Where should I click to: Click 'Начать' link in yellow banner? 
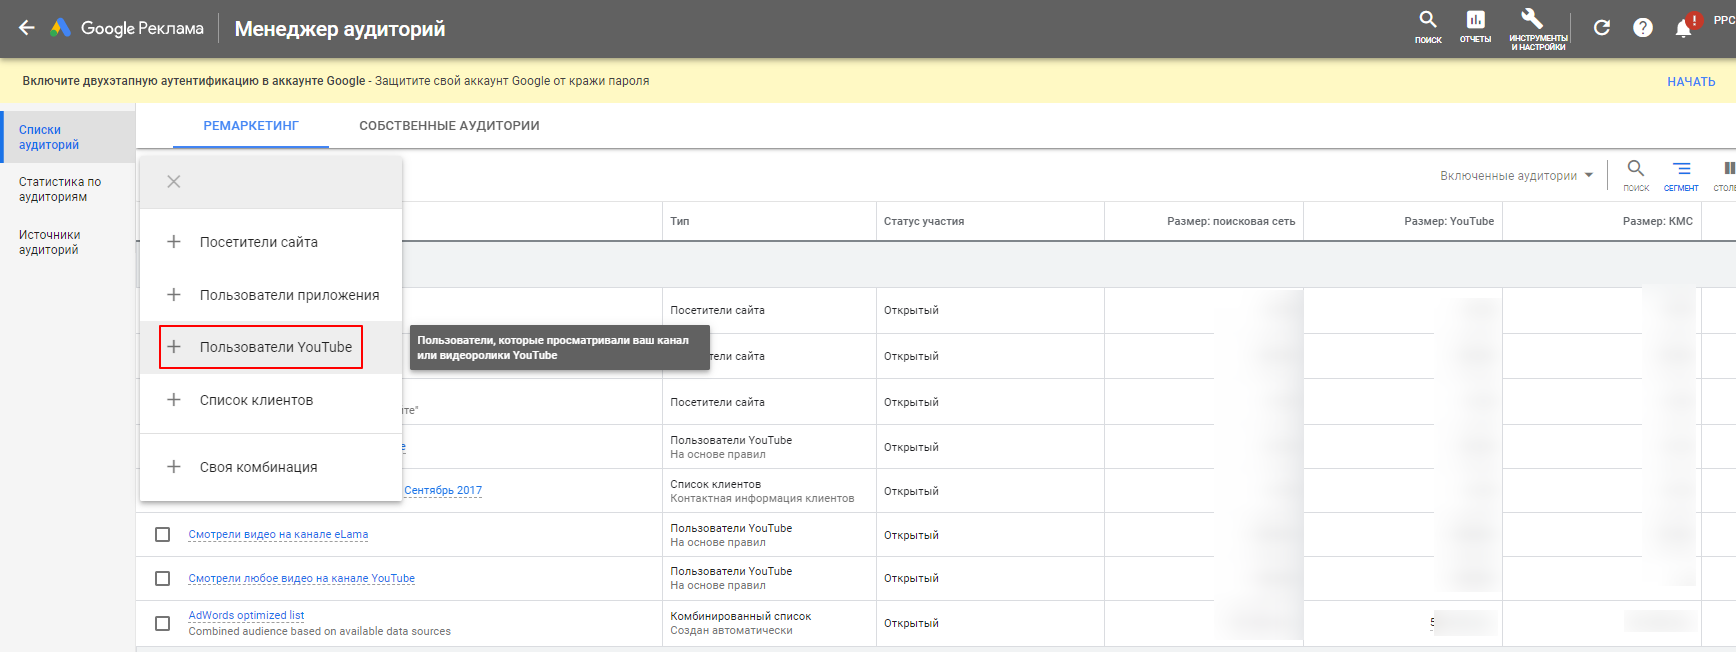click(1690, 82)
